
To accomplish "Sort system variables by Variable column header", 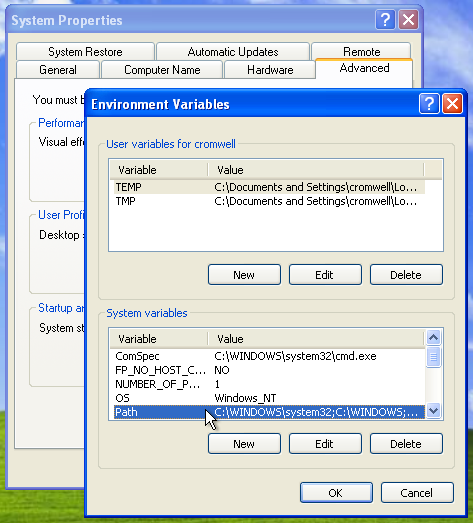I will tap(159, 339).
